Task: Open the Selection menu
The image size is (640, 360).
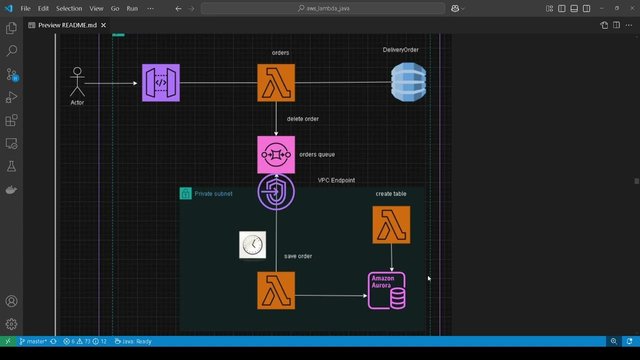Action: tap(69, 9)
